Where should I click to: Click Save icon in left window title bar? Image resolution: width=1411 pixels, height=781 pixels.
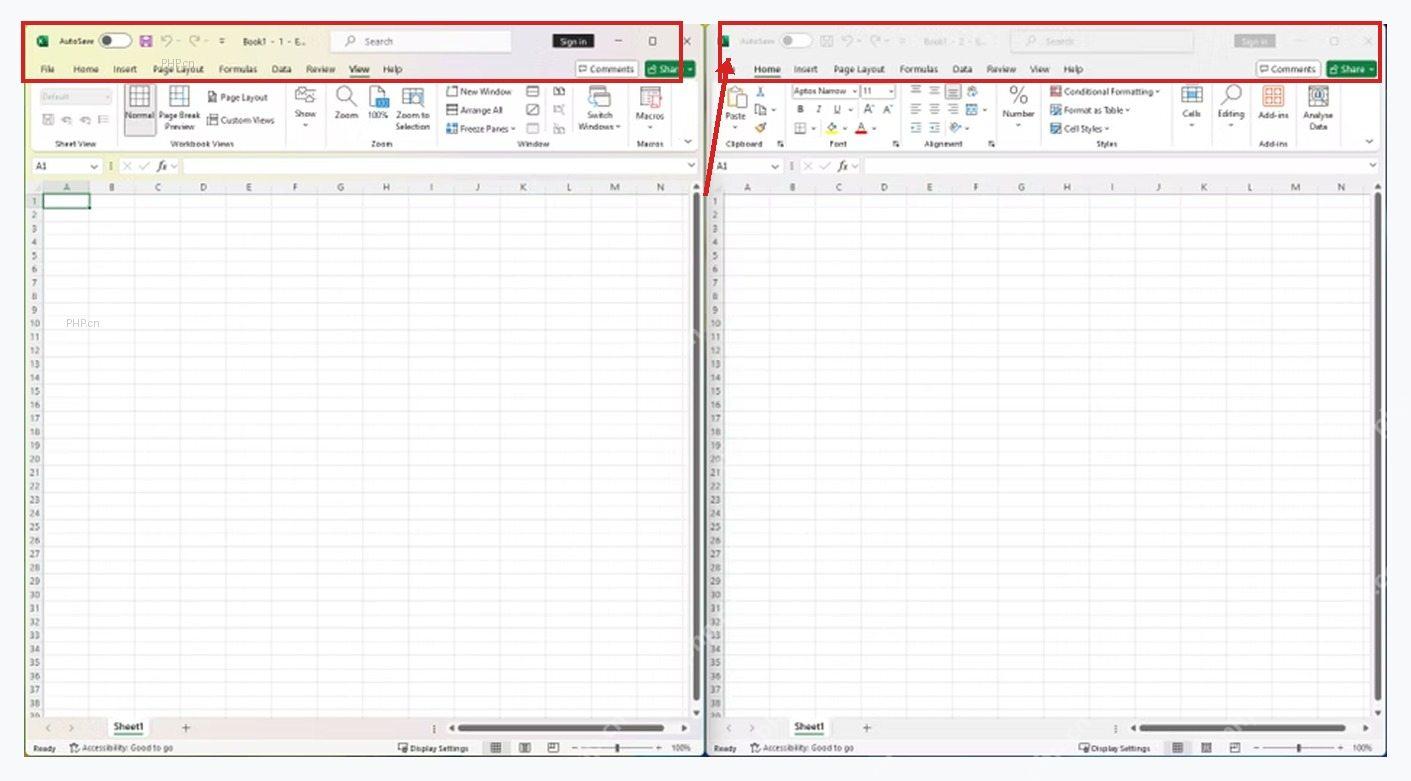pyautogui.click(x=146, y=41)
